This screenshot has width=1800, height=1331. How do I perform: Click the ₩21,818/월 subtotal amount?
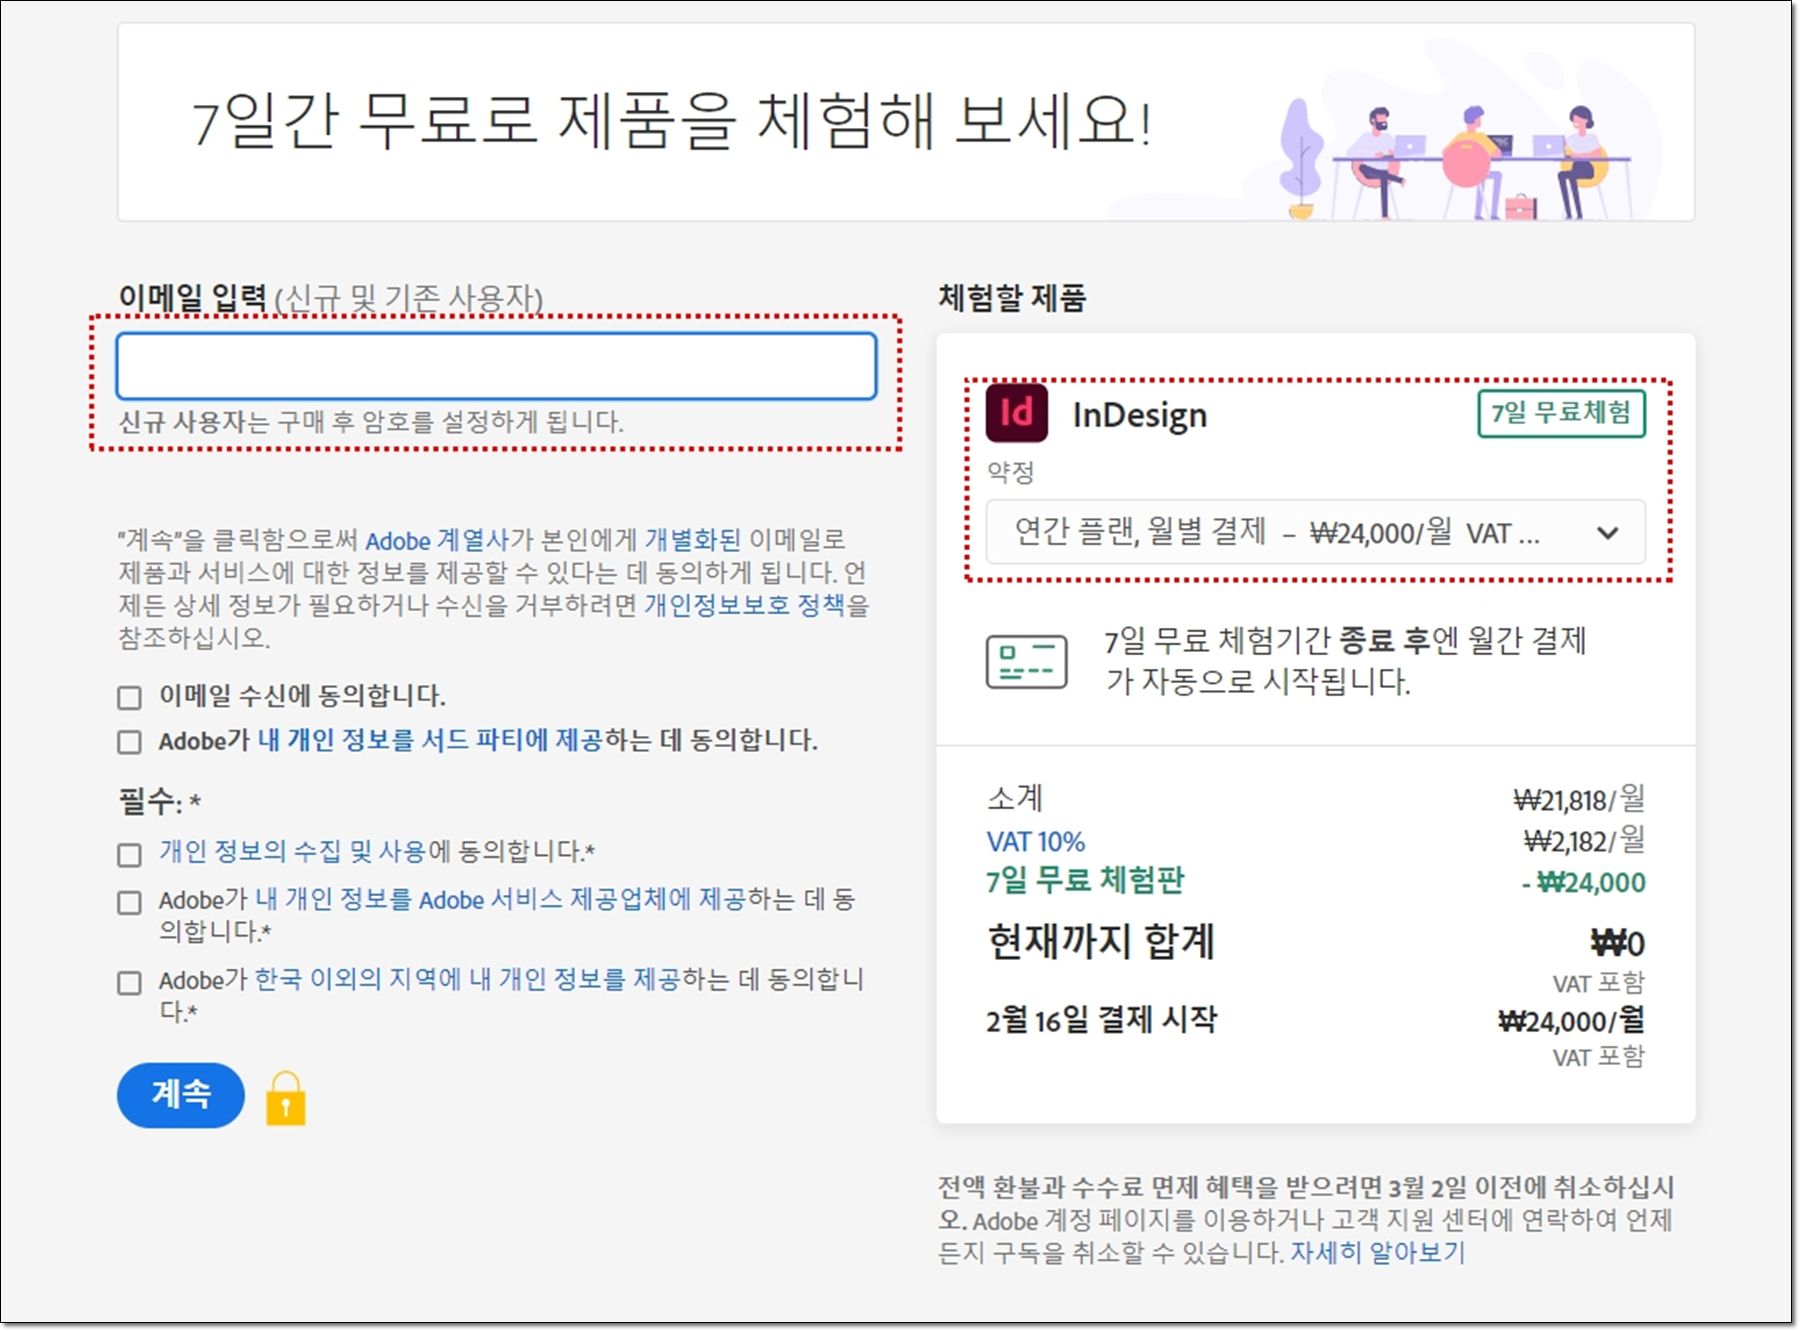point(1579,799)
